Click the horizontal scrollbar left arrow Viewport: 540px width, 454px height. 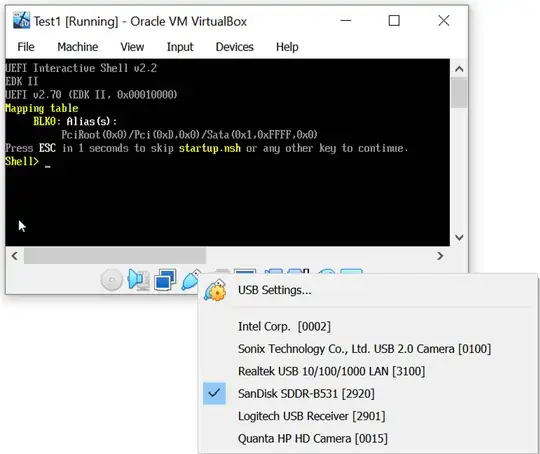click(14, 256)
